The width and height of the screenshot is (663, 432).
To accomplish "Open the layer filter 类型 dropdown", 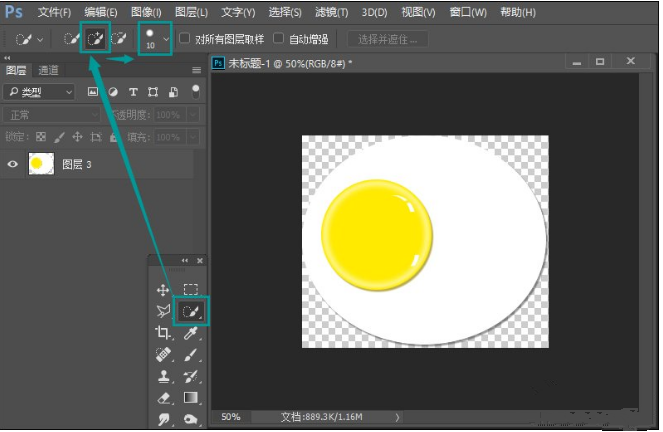I will click(39, 92).
